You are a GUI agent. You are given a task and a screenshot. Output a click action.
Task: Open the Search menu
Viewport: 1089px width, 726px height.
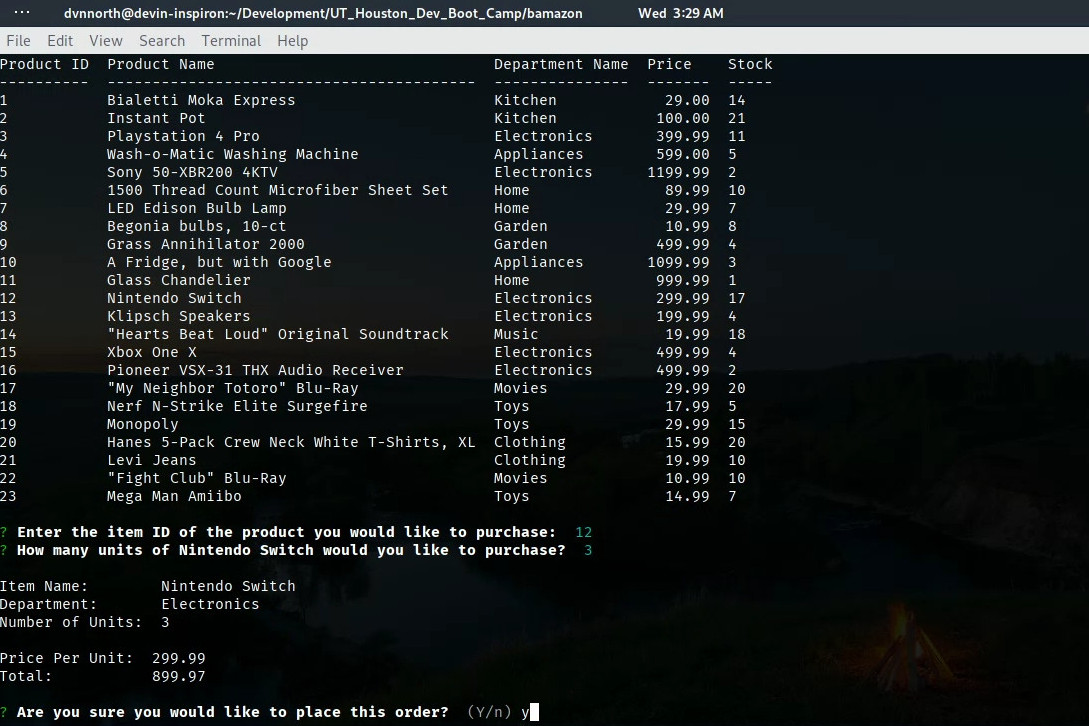tap(162, 41)
